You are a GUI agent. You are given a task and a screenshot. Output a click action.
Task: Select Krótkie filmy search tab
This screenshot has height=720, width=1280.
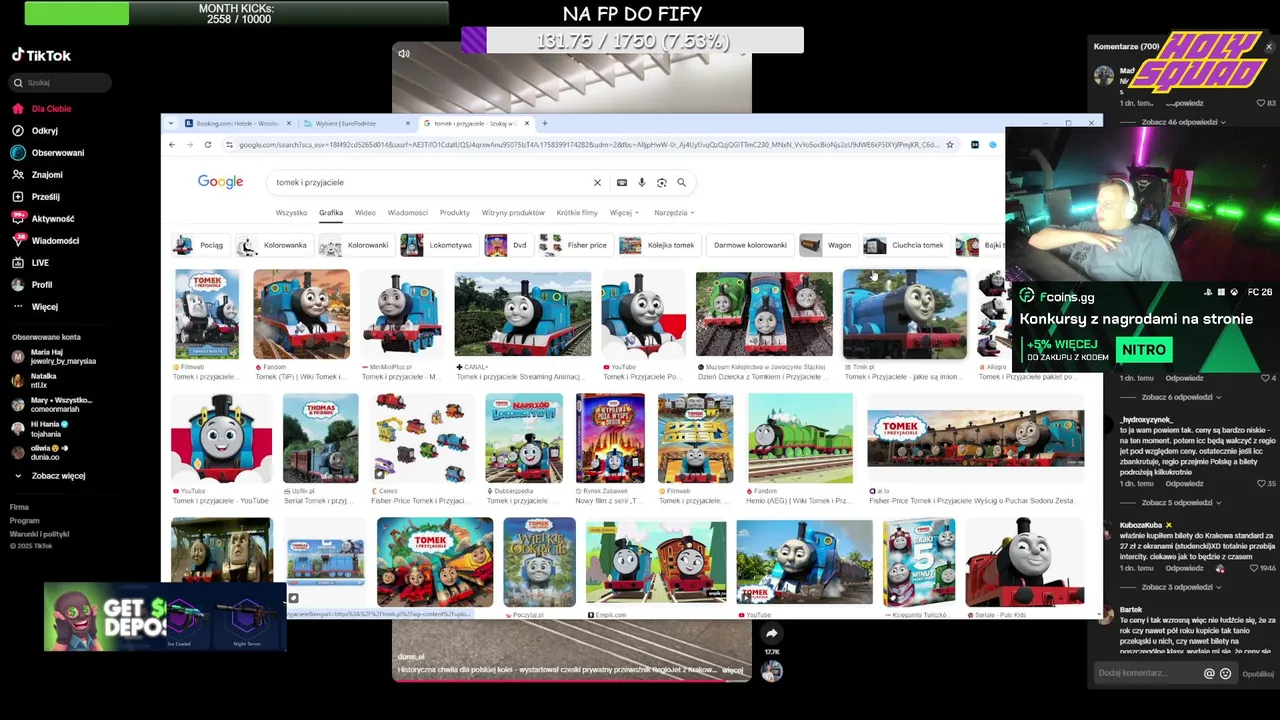tap(577, 213)
